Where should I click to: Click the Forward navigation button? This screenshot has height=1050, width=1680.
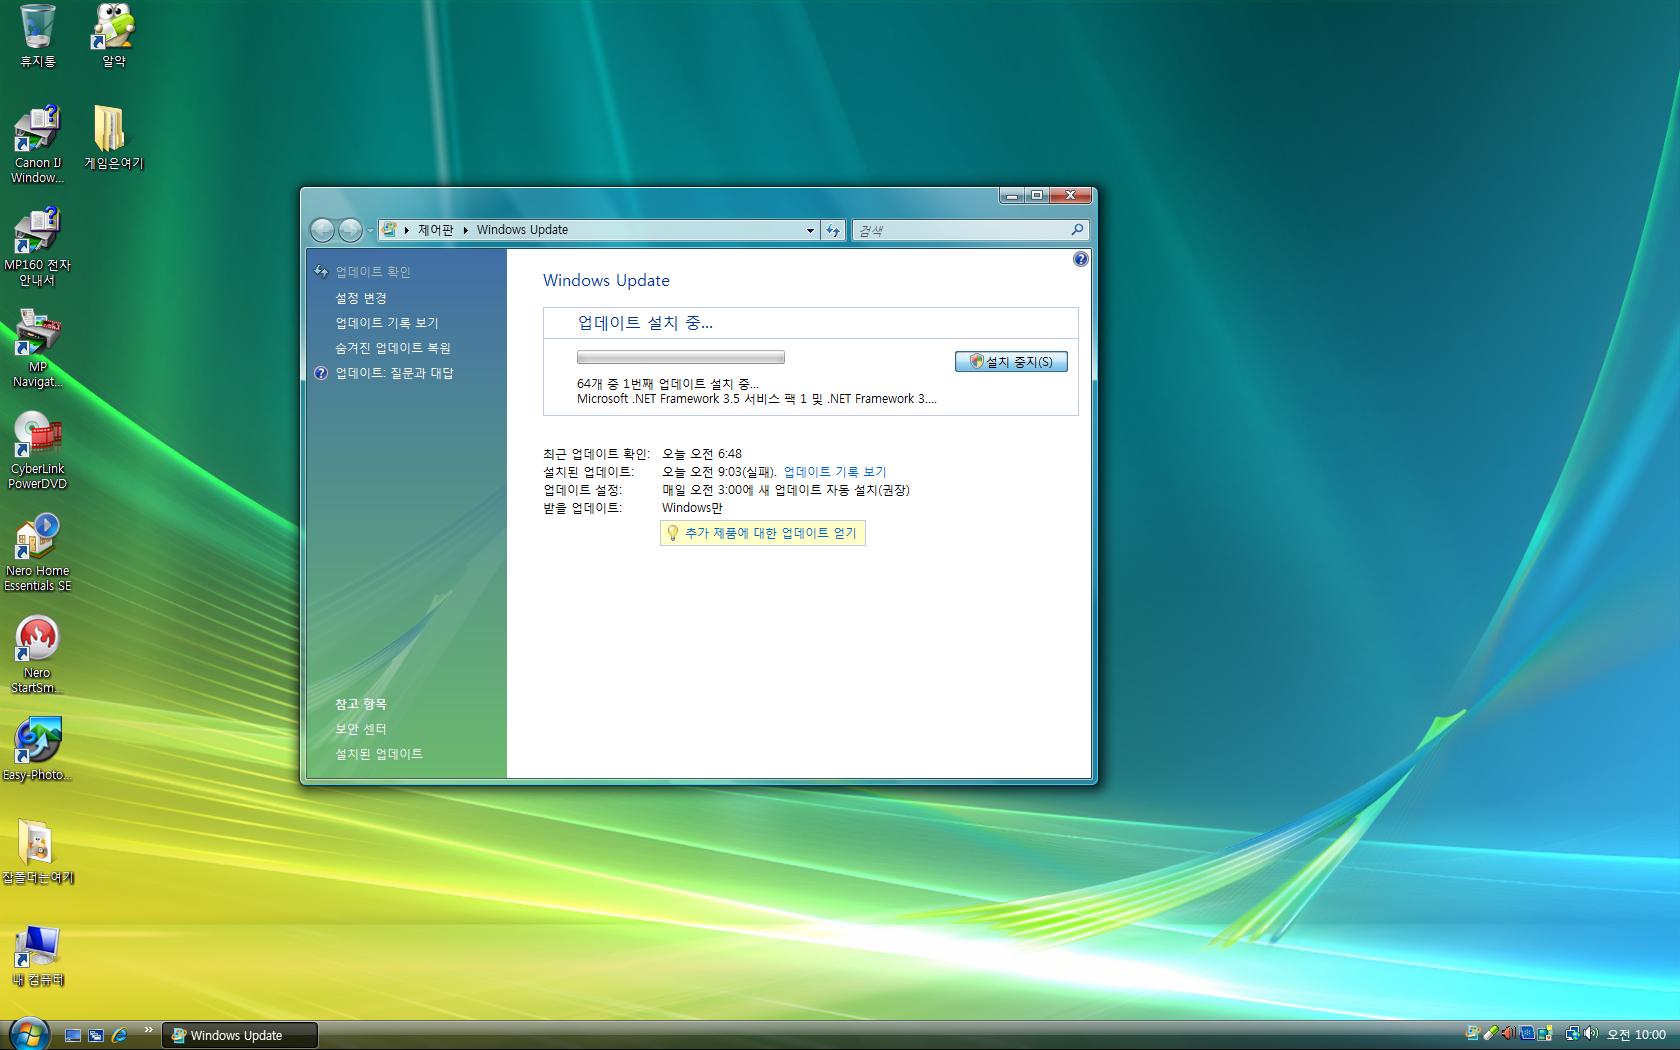click(x=350, y=230)
